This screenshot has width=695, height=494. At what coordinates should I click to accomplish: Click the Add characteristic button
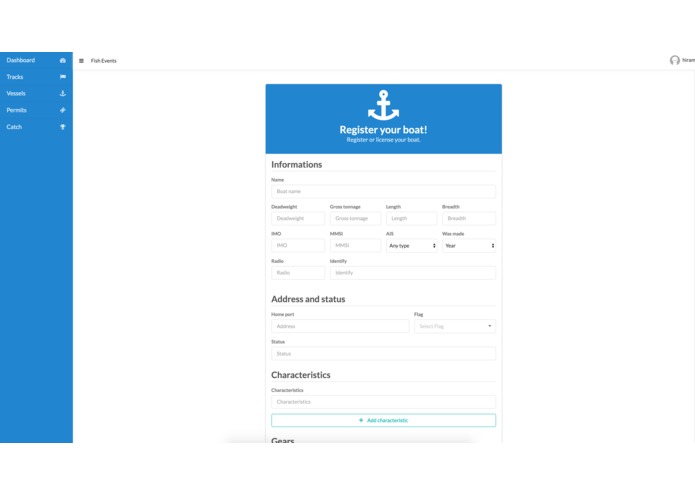coord(383,420)
